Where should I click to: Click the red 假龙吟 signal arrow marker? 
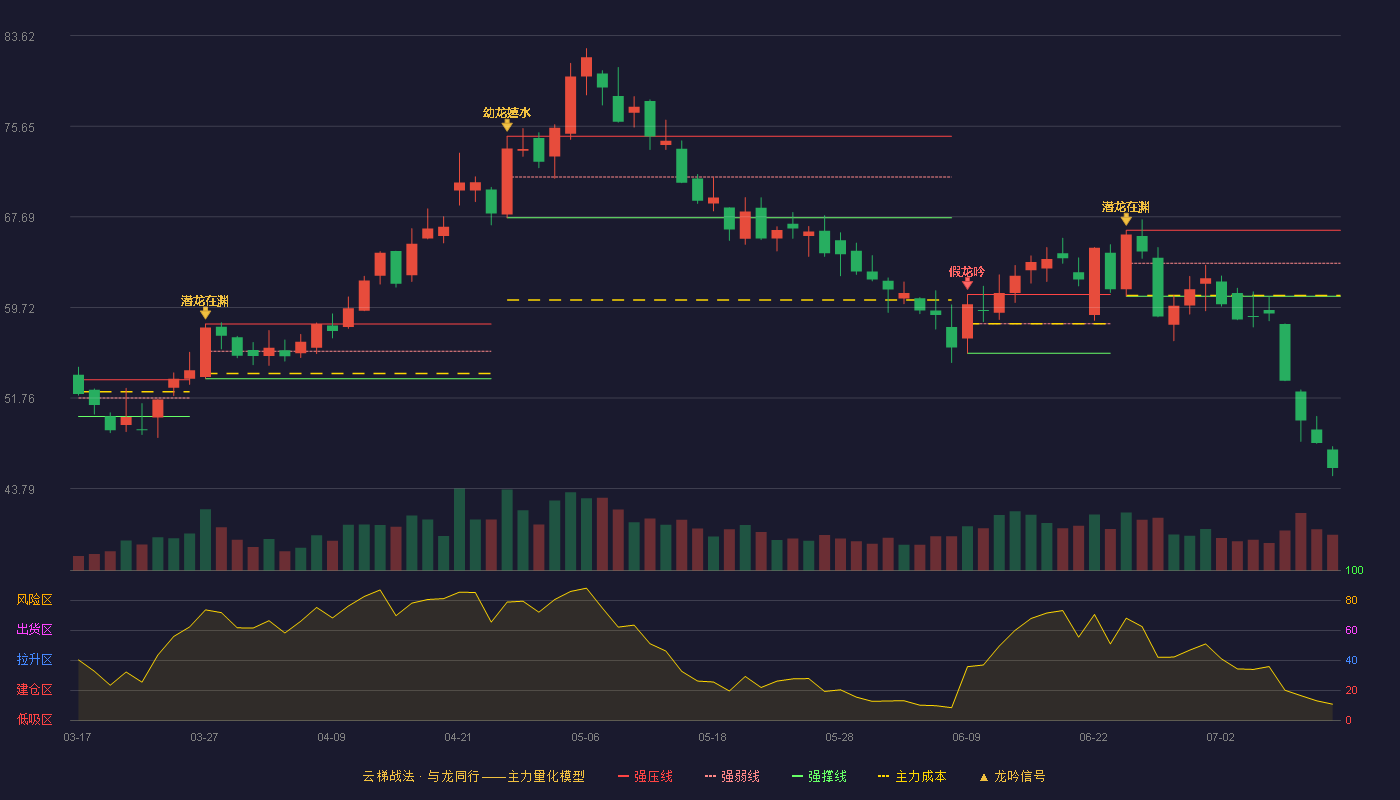(967, 284)
